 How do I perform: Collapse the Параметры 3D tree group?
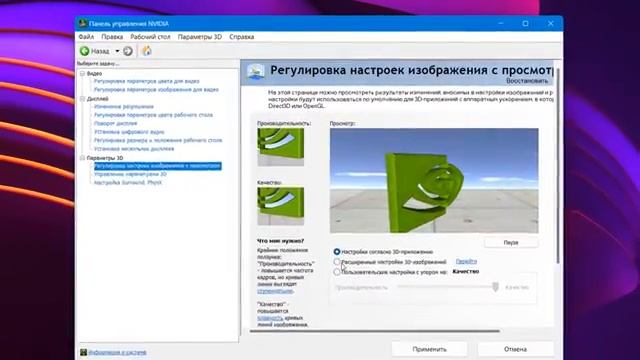(82, 158)
